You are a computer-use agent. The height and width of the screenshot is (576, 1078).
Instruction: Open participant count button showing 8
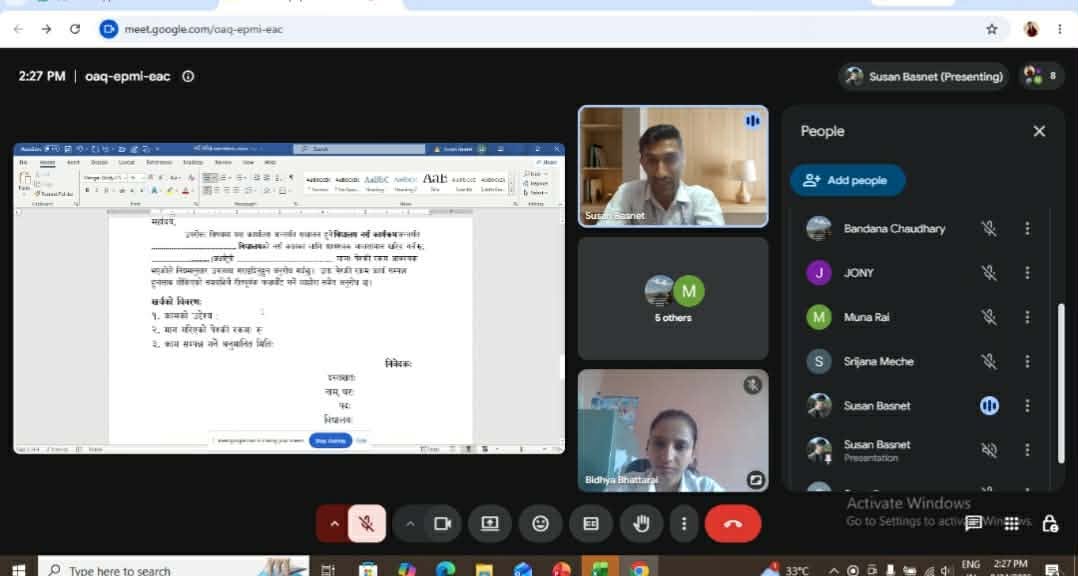coord(1041,76)
